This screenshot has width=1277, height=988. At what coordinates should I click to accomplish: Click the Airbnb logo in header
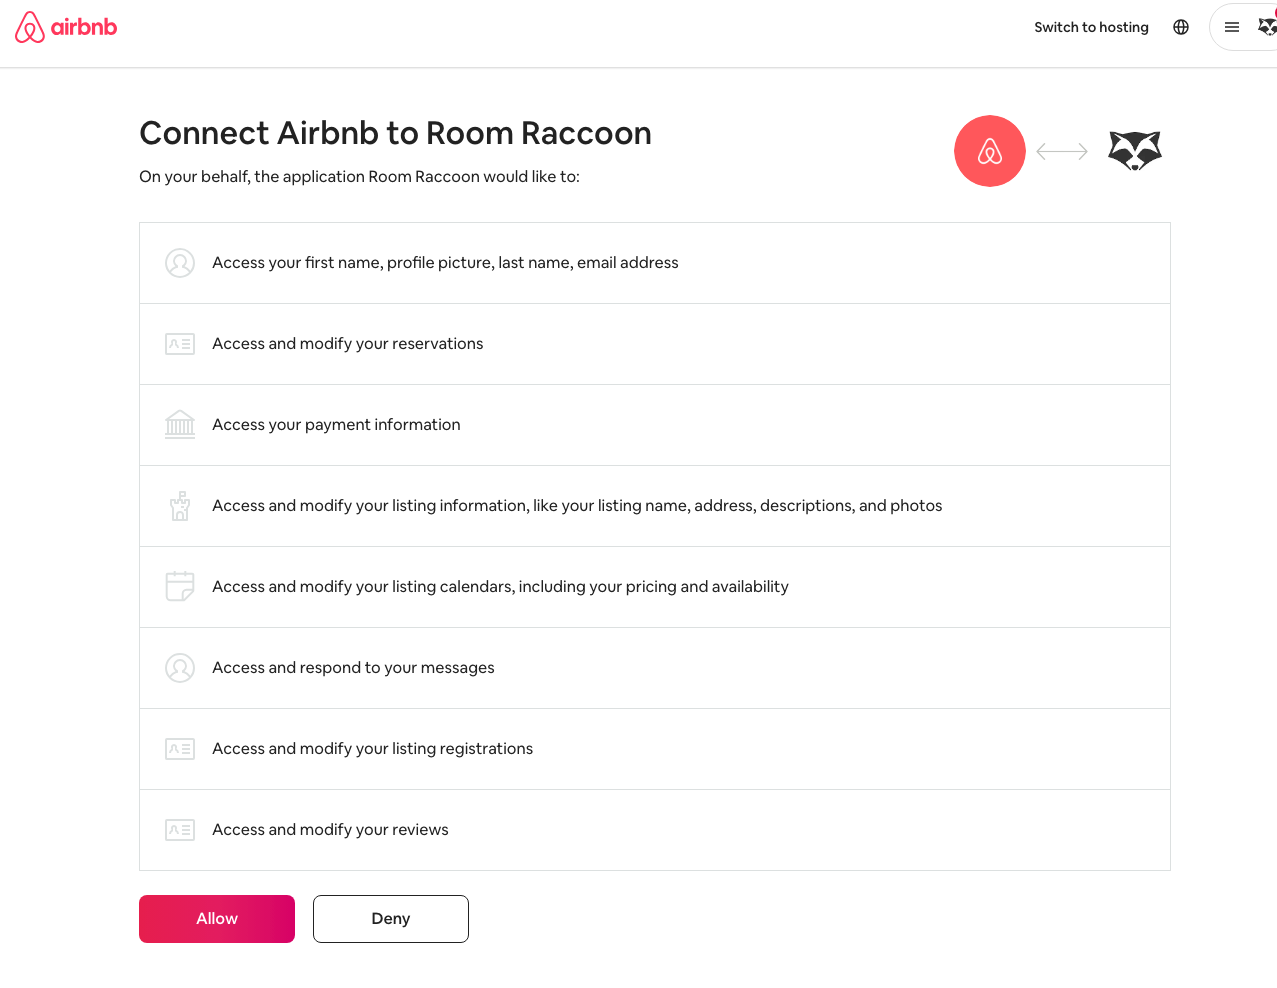pyautogui.click(x=66, y=27)
